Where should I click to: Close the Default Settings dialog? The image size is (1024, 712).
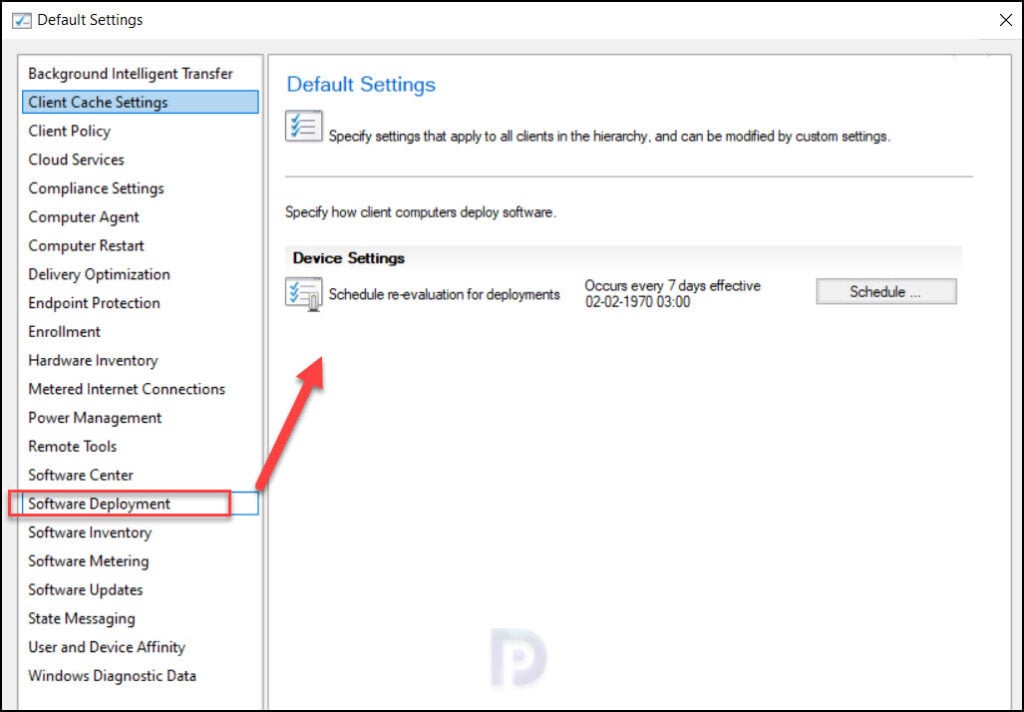click(x=1006, y=20)
